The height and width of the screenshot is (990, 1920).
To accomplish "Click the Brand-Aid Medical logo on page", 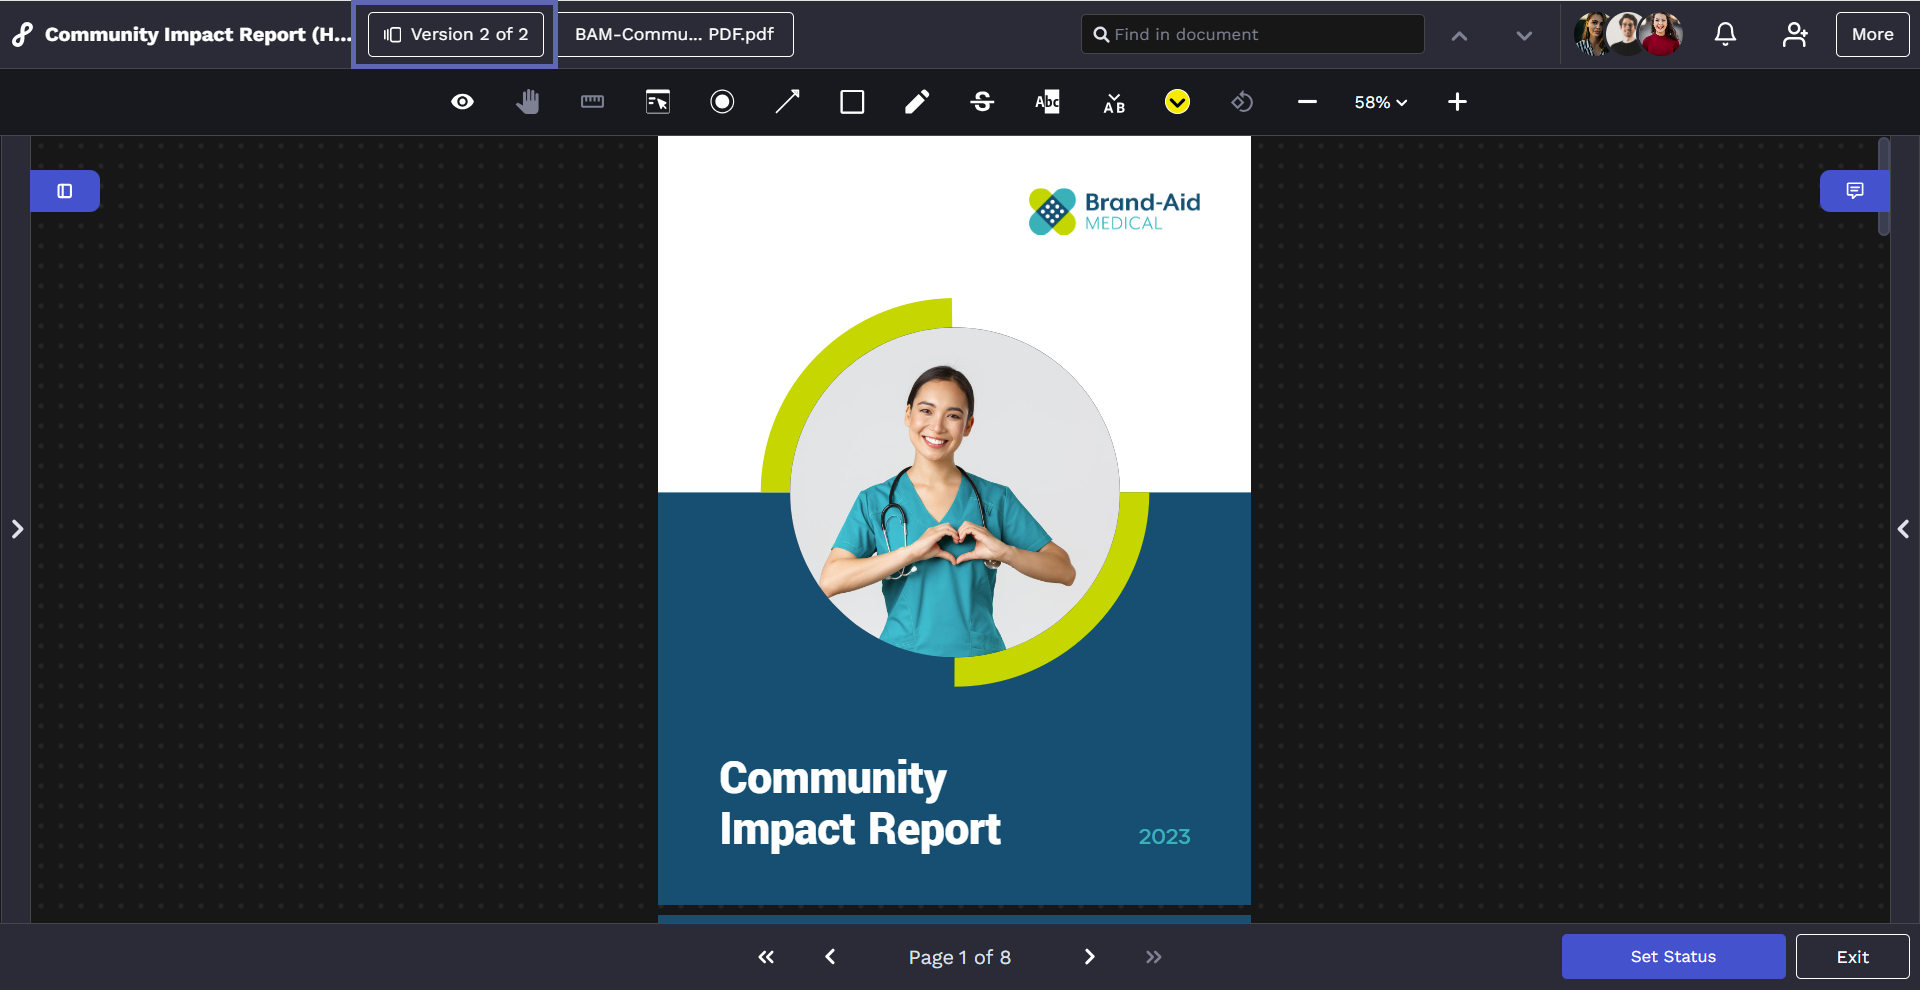I will pyautogui.click(x=1114, y=211).
